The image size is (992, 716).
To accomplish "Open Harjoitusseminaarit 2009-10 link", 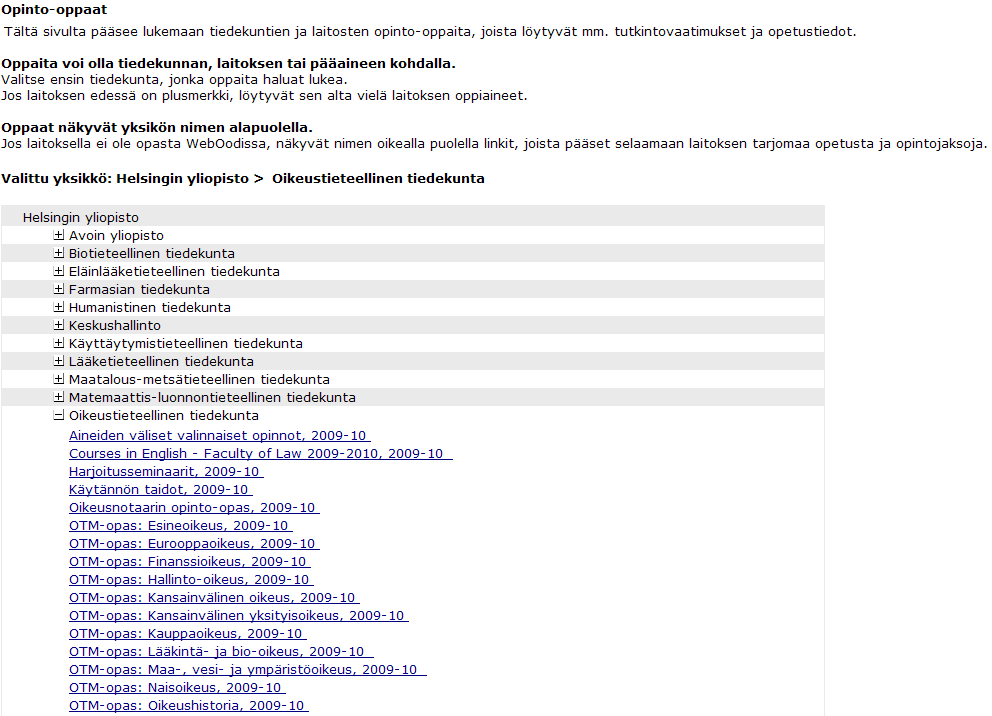I will point(166,472).
